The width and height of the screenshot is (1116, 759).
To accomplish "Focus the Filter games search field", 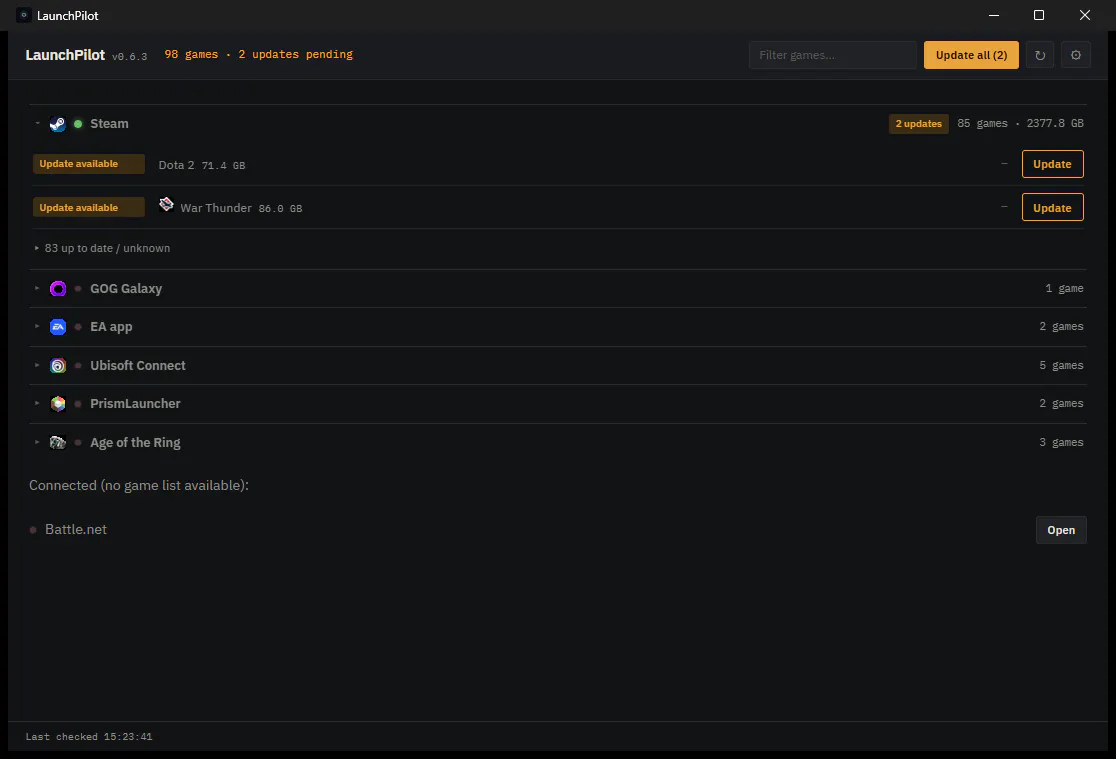I will [x=832, y=55].
